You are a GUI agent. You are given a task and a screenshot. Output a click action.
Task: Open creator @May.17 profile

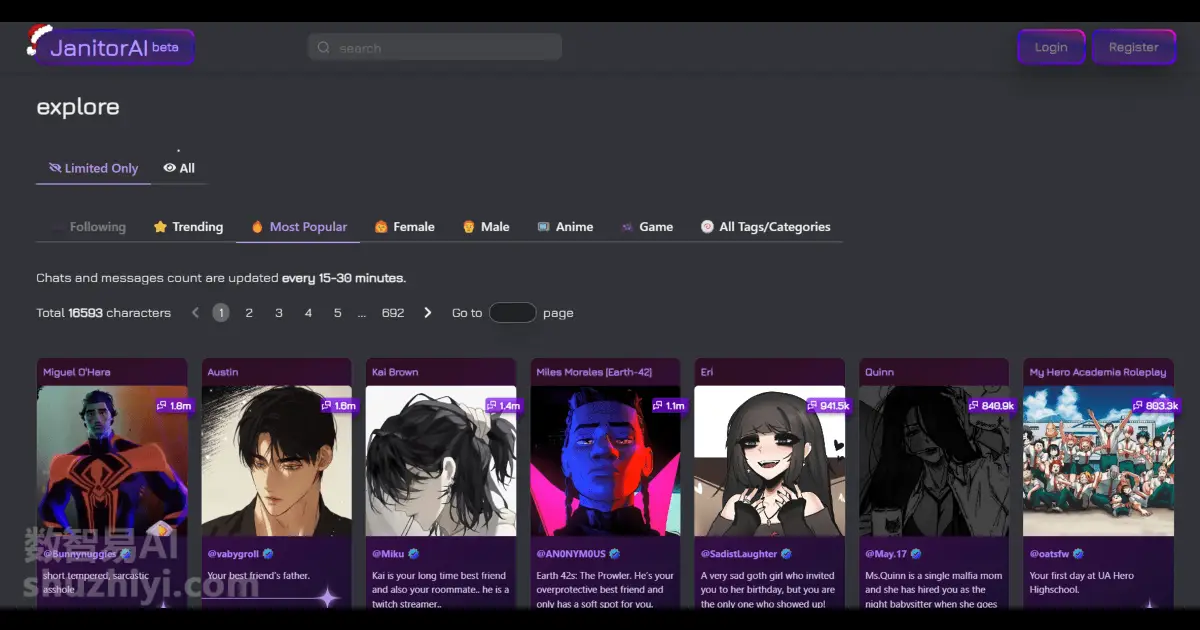[x=886, y=554]
